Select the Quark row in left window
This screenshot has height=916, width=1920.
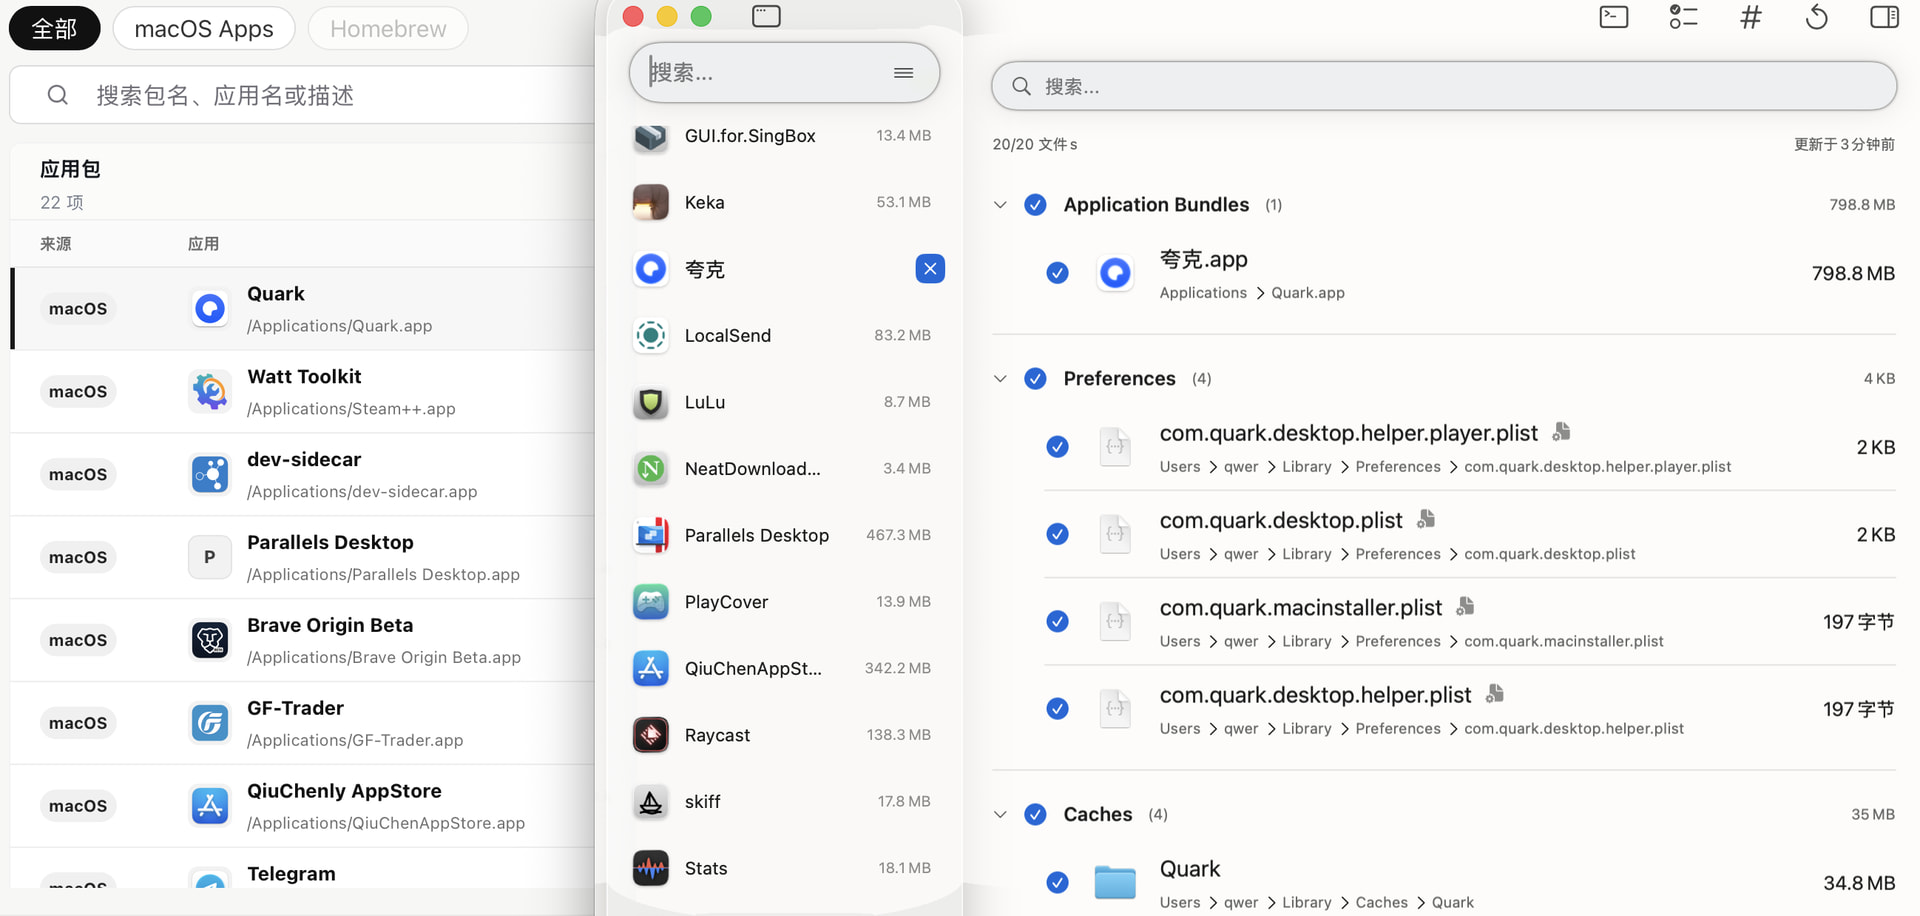303,309
